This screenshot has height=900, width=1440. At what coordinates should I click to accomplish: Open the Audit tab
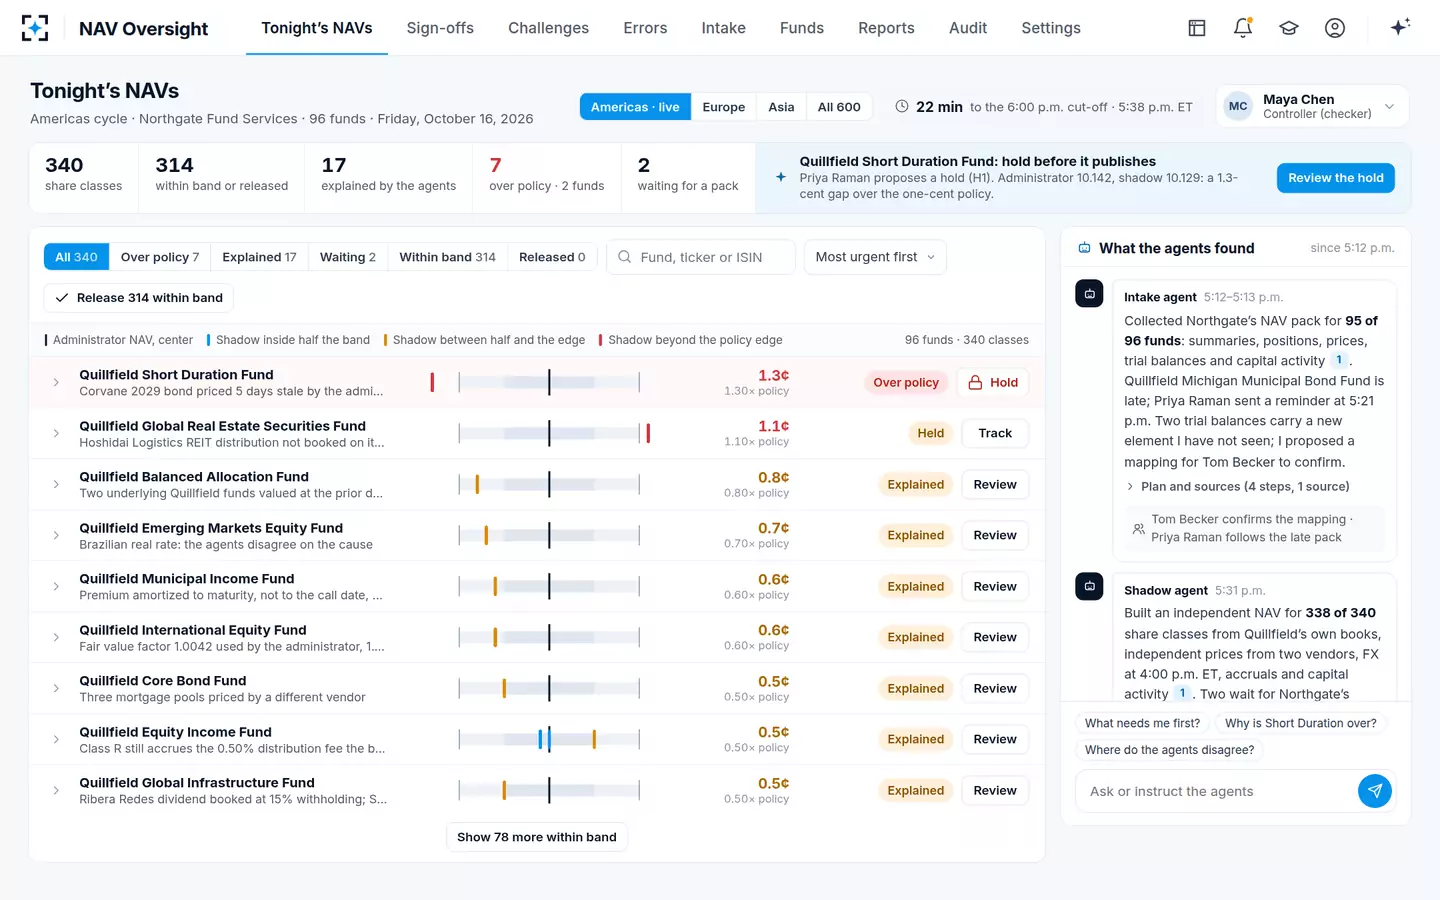(x=968, y=28)
